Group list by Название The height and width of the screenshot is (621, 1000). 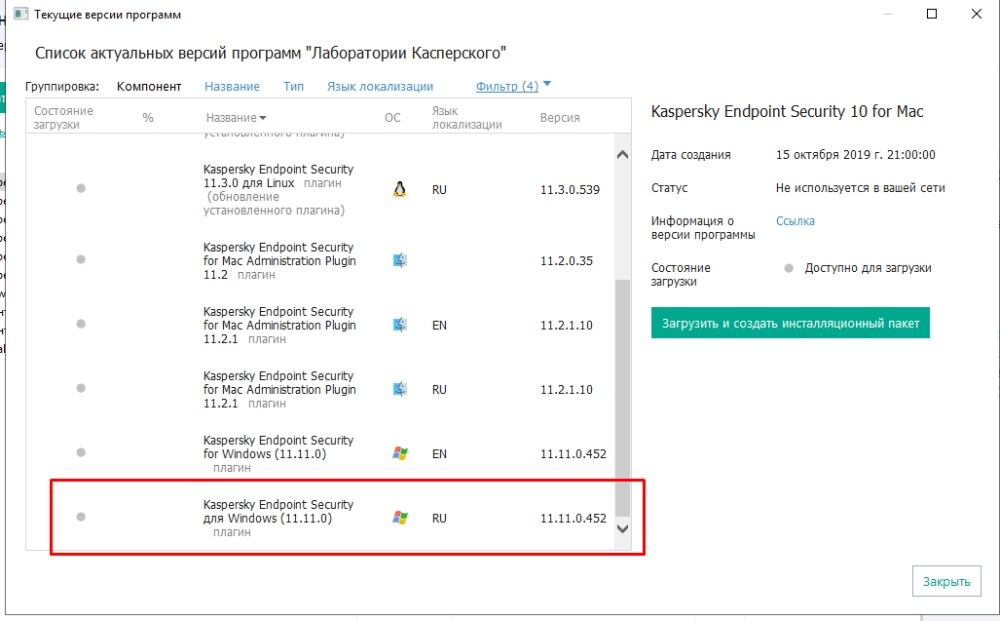coord(232,86)
